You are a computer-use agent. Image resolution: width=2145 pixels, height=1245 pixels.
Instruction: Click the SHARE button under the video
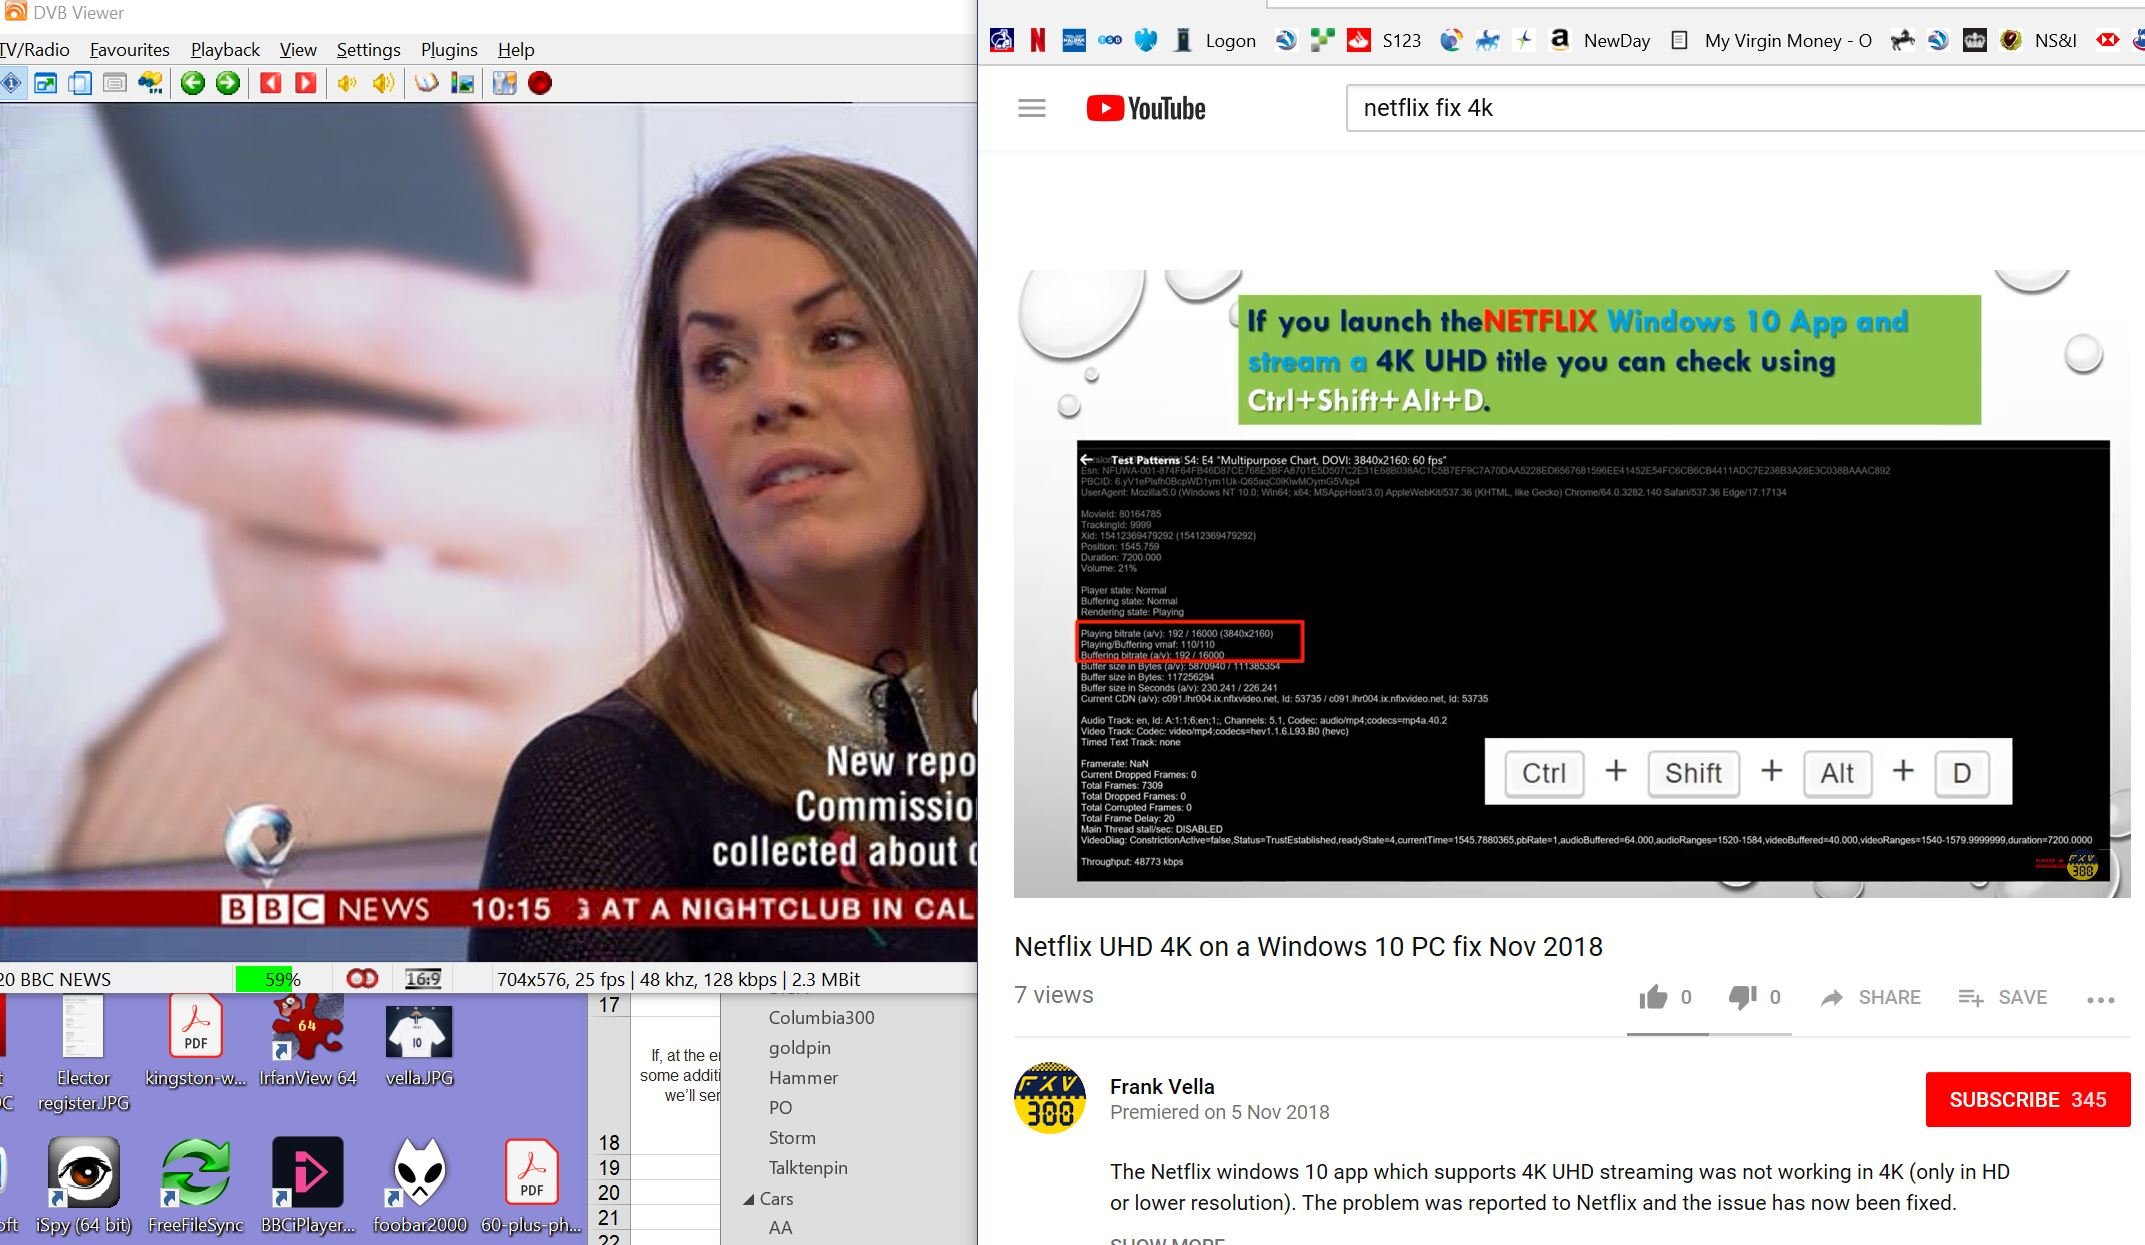click(1870, 997)
